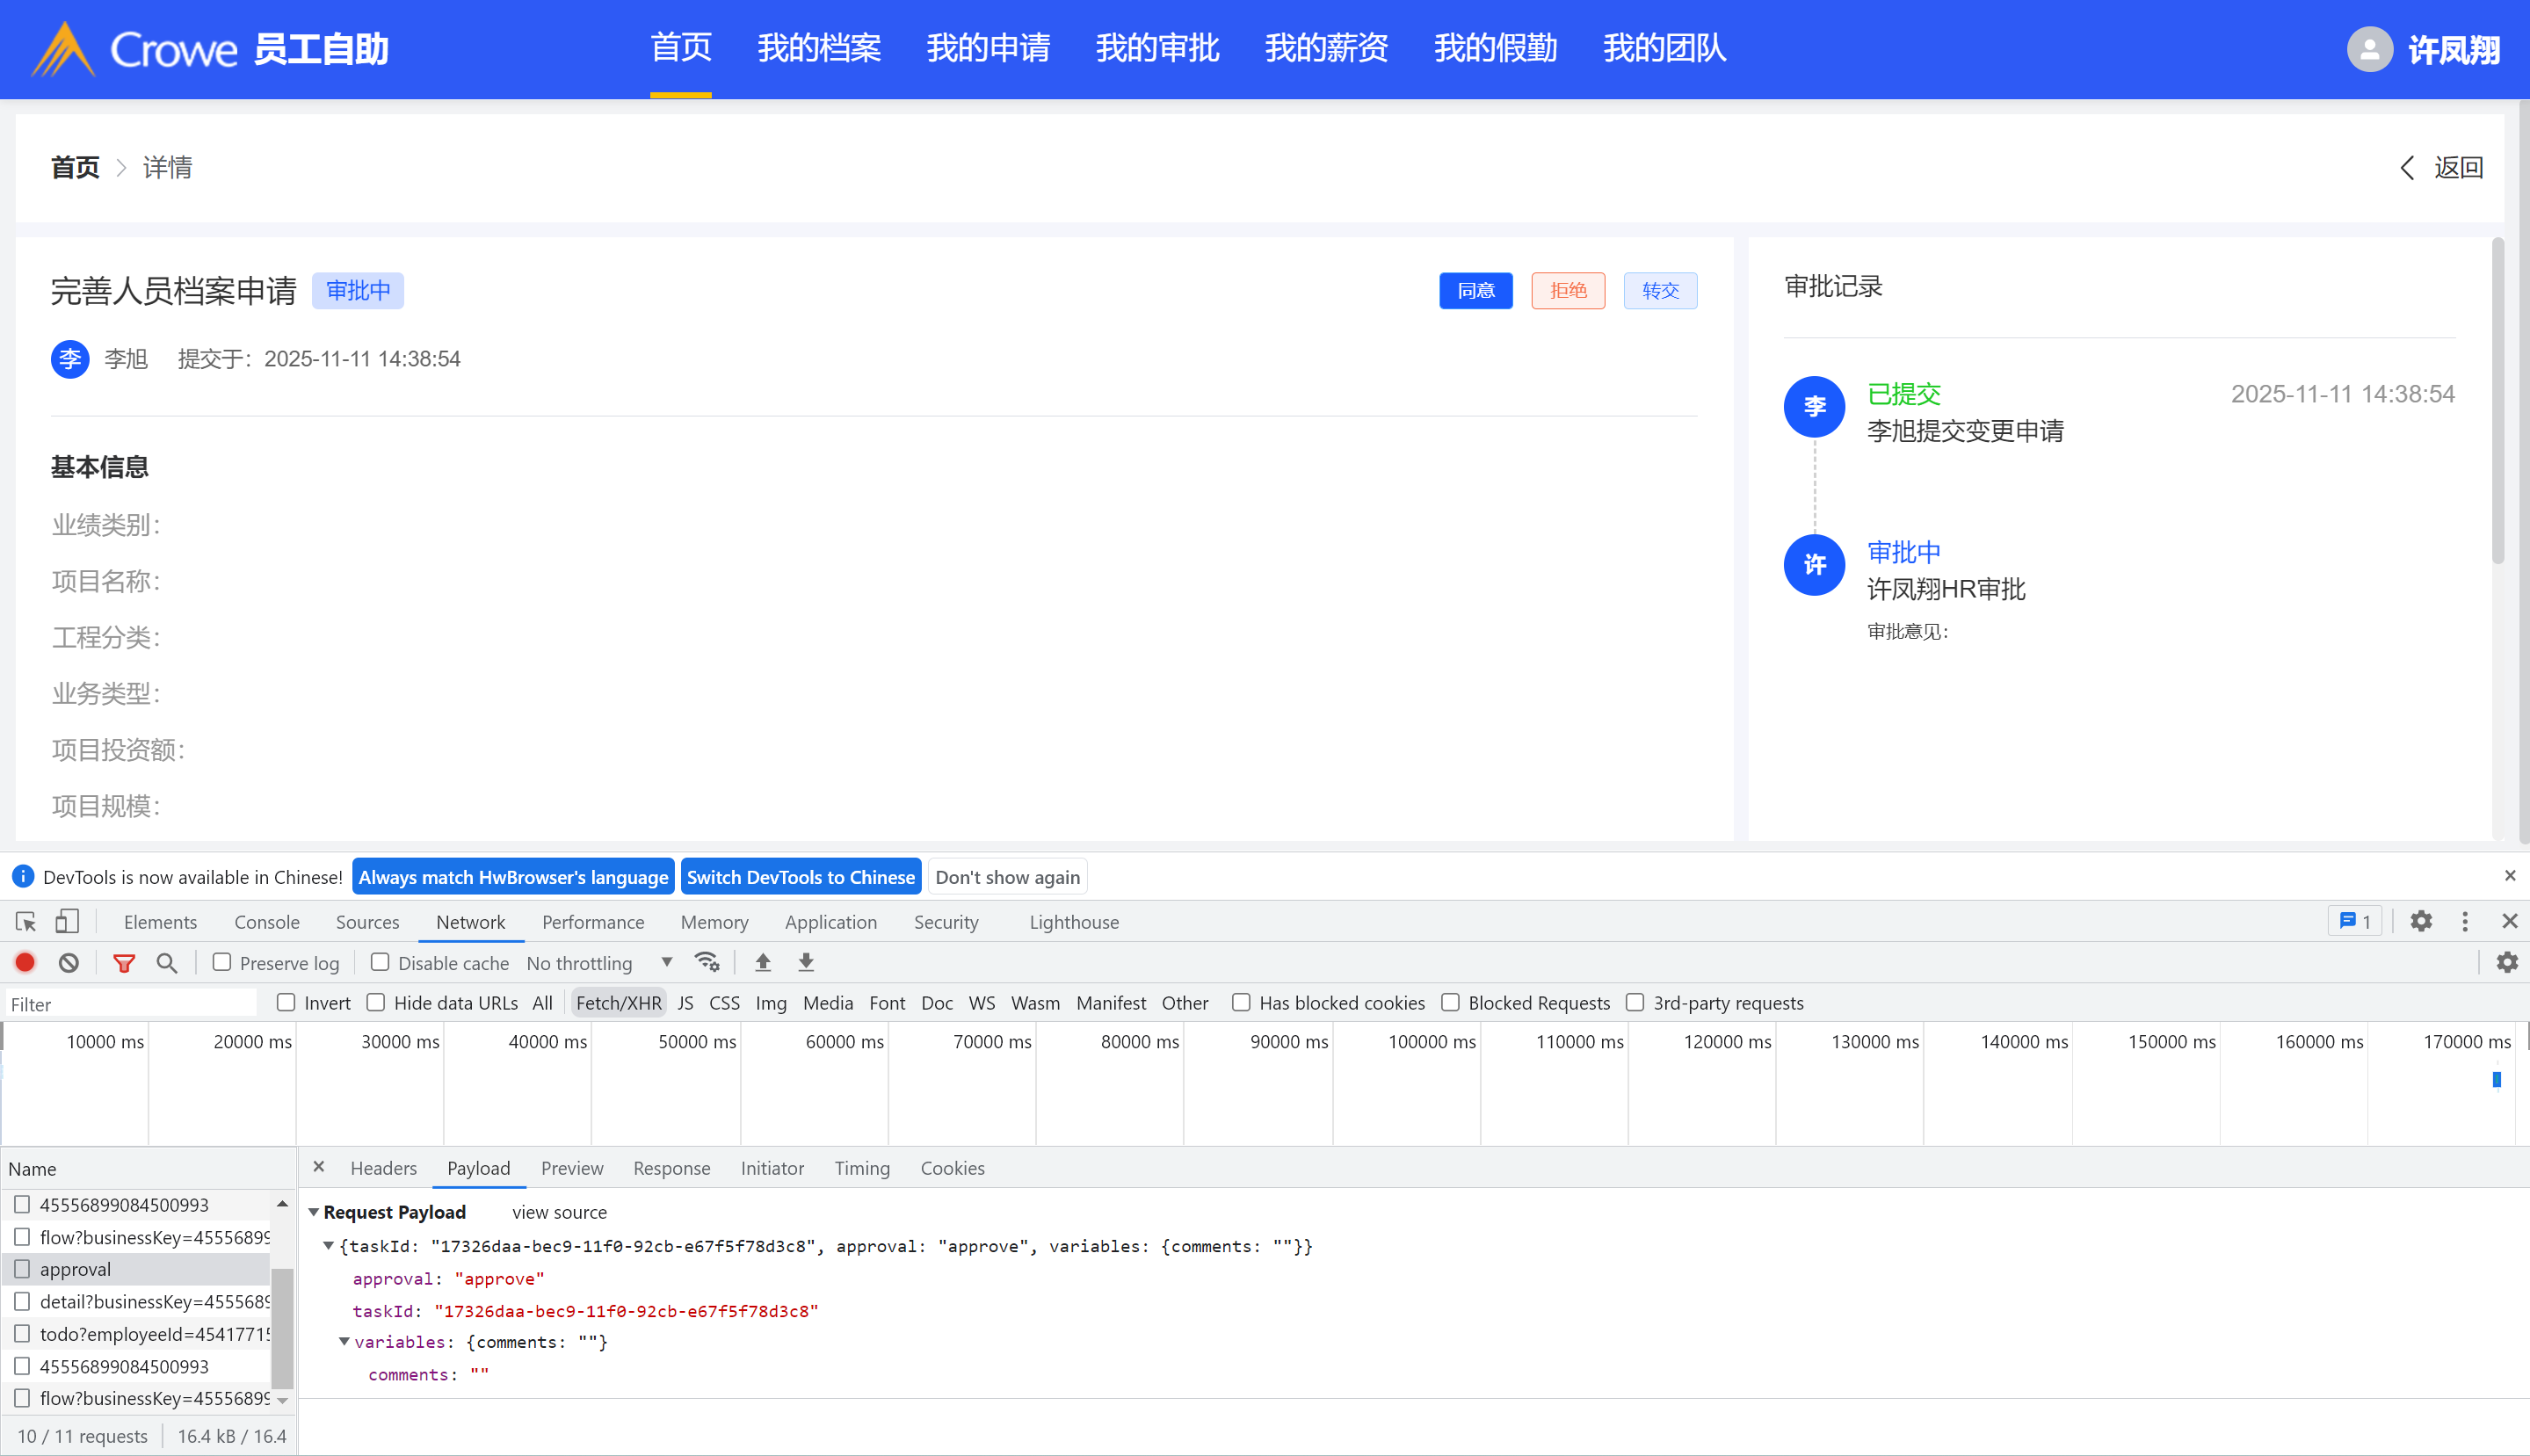2530x1456 pixels.
Task: Stop recording network log red button
Action: tap(25, 962)
